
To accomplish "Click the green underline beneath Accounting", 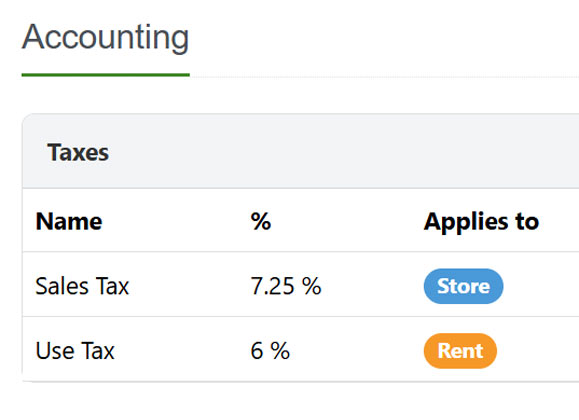I will pos(106,75).
